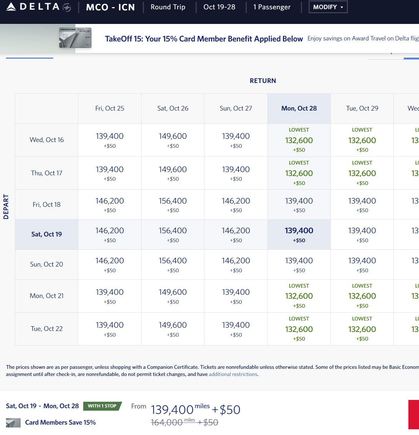Screen dimensions: 419x435
Task: Click the Sat, Oct 19 - Mon, Oct 28 summary
Action: 42,406
